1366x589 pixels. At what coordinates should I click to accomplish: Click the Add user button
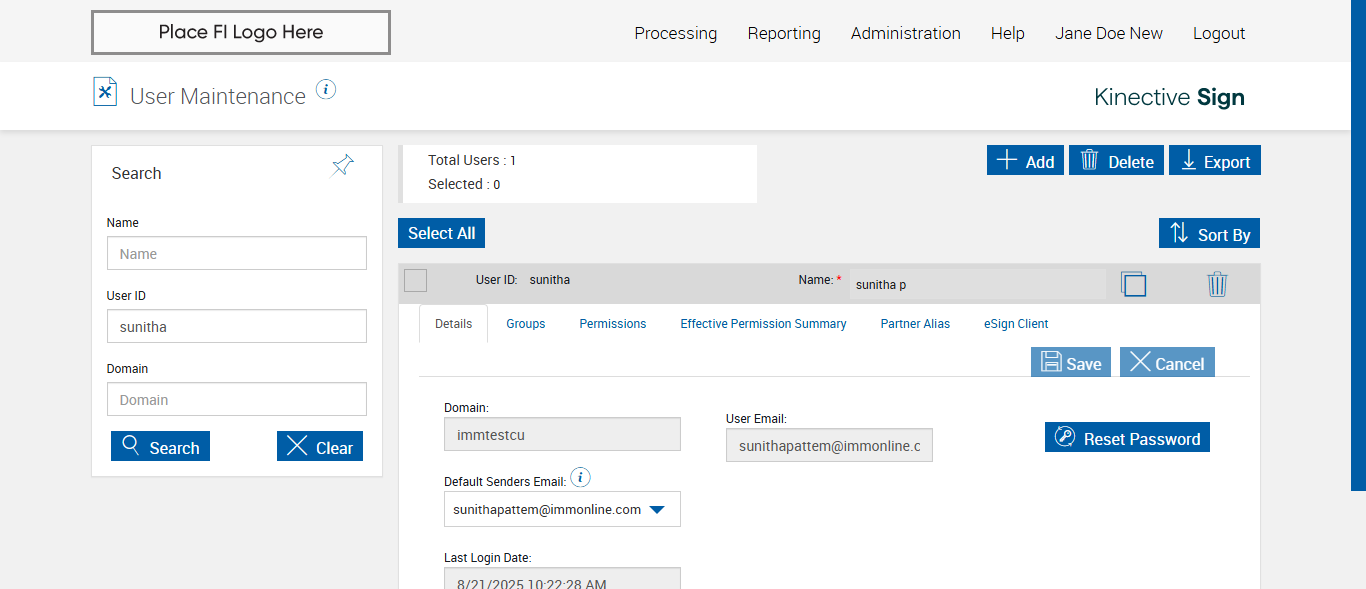pos(1025,161)
